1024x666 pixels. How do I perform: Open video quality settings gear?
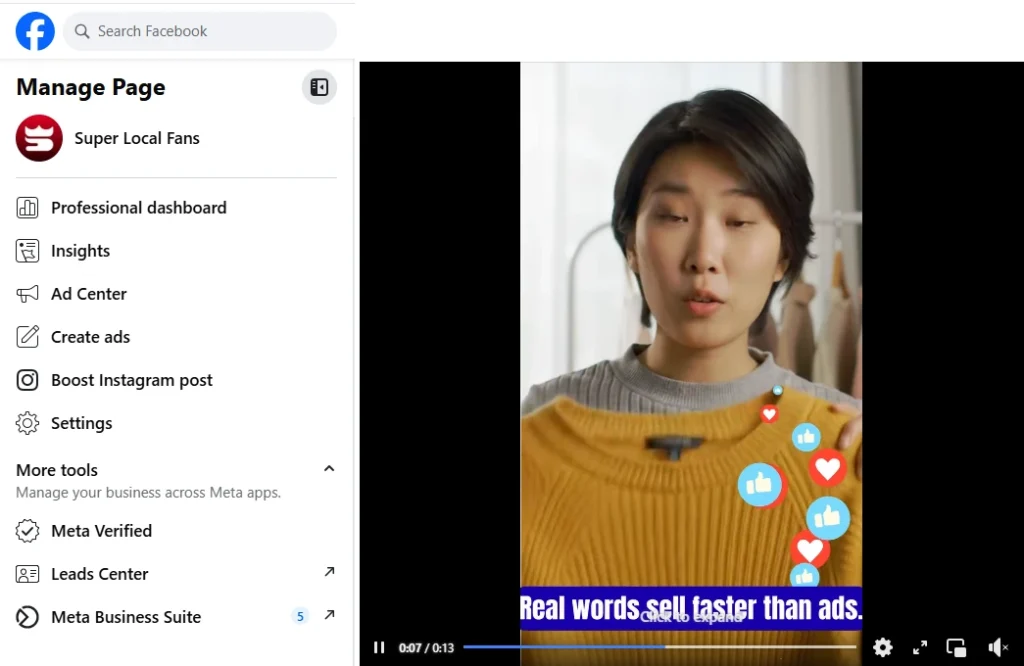[883, 647]
